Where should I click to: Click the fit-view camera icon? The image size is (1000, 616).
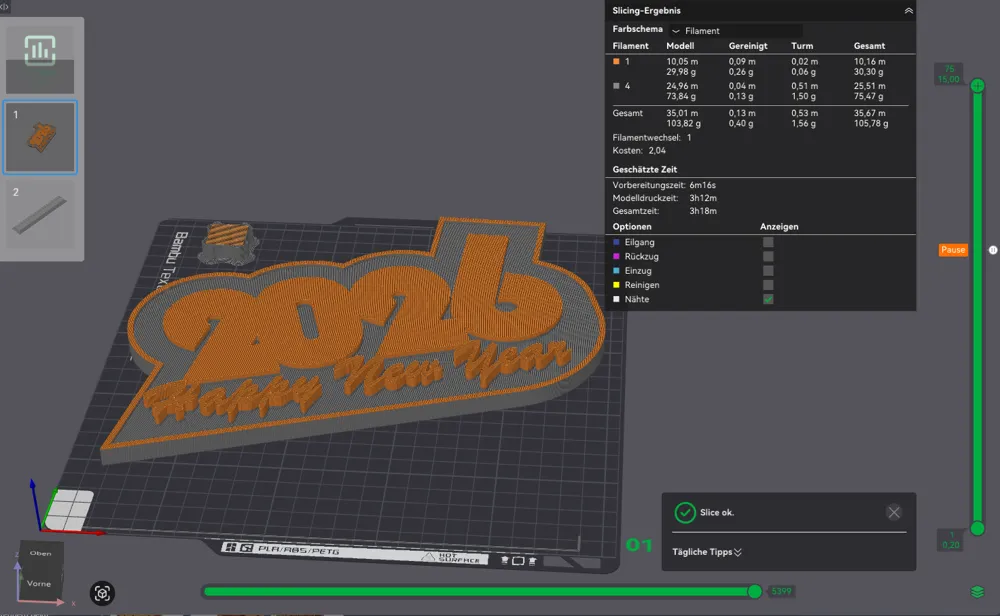102,593
